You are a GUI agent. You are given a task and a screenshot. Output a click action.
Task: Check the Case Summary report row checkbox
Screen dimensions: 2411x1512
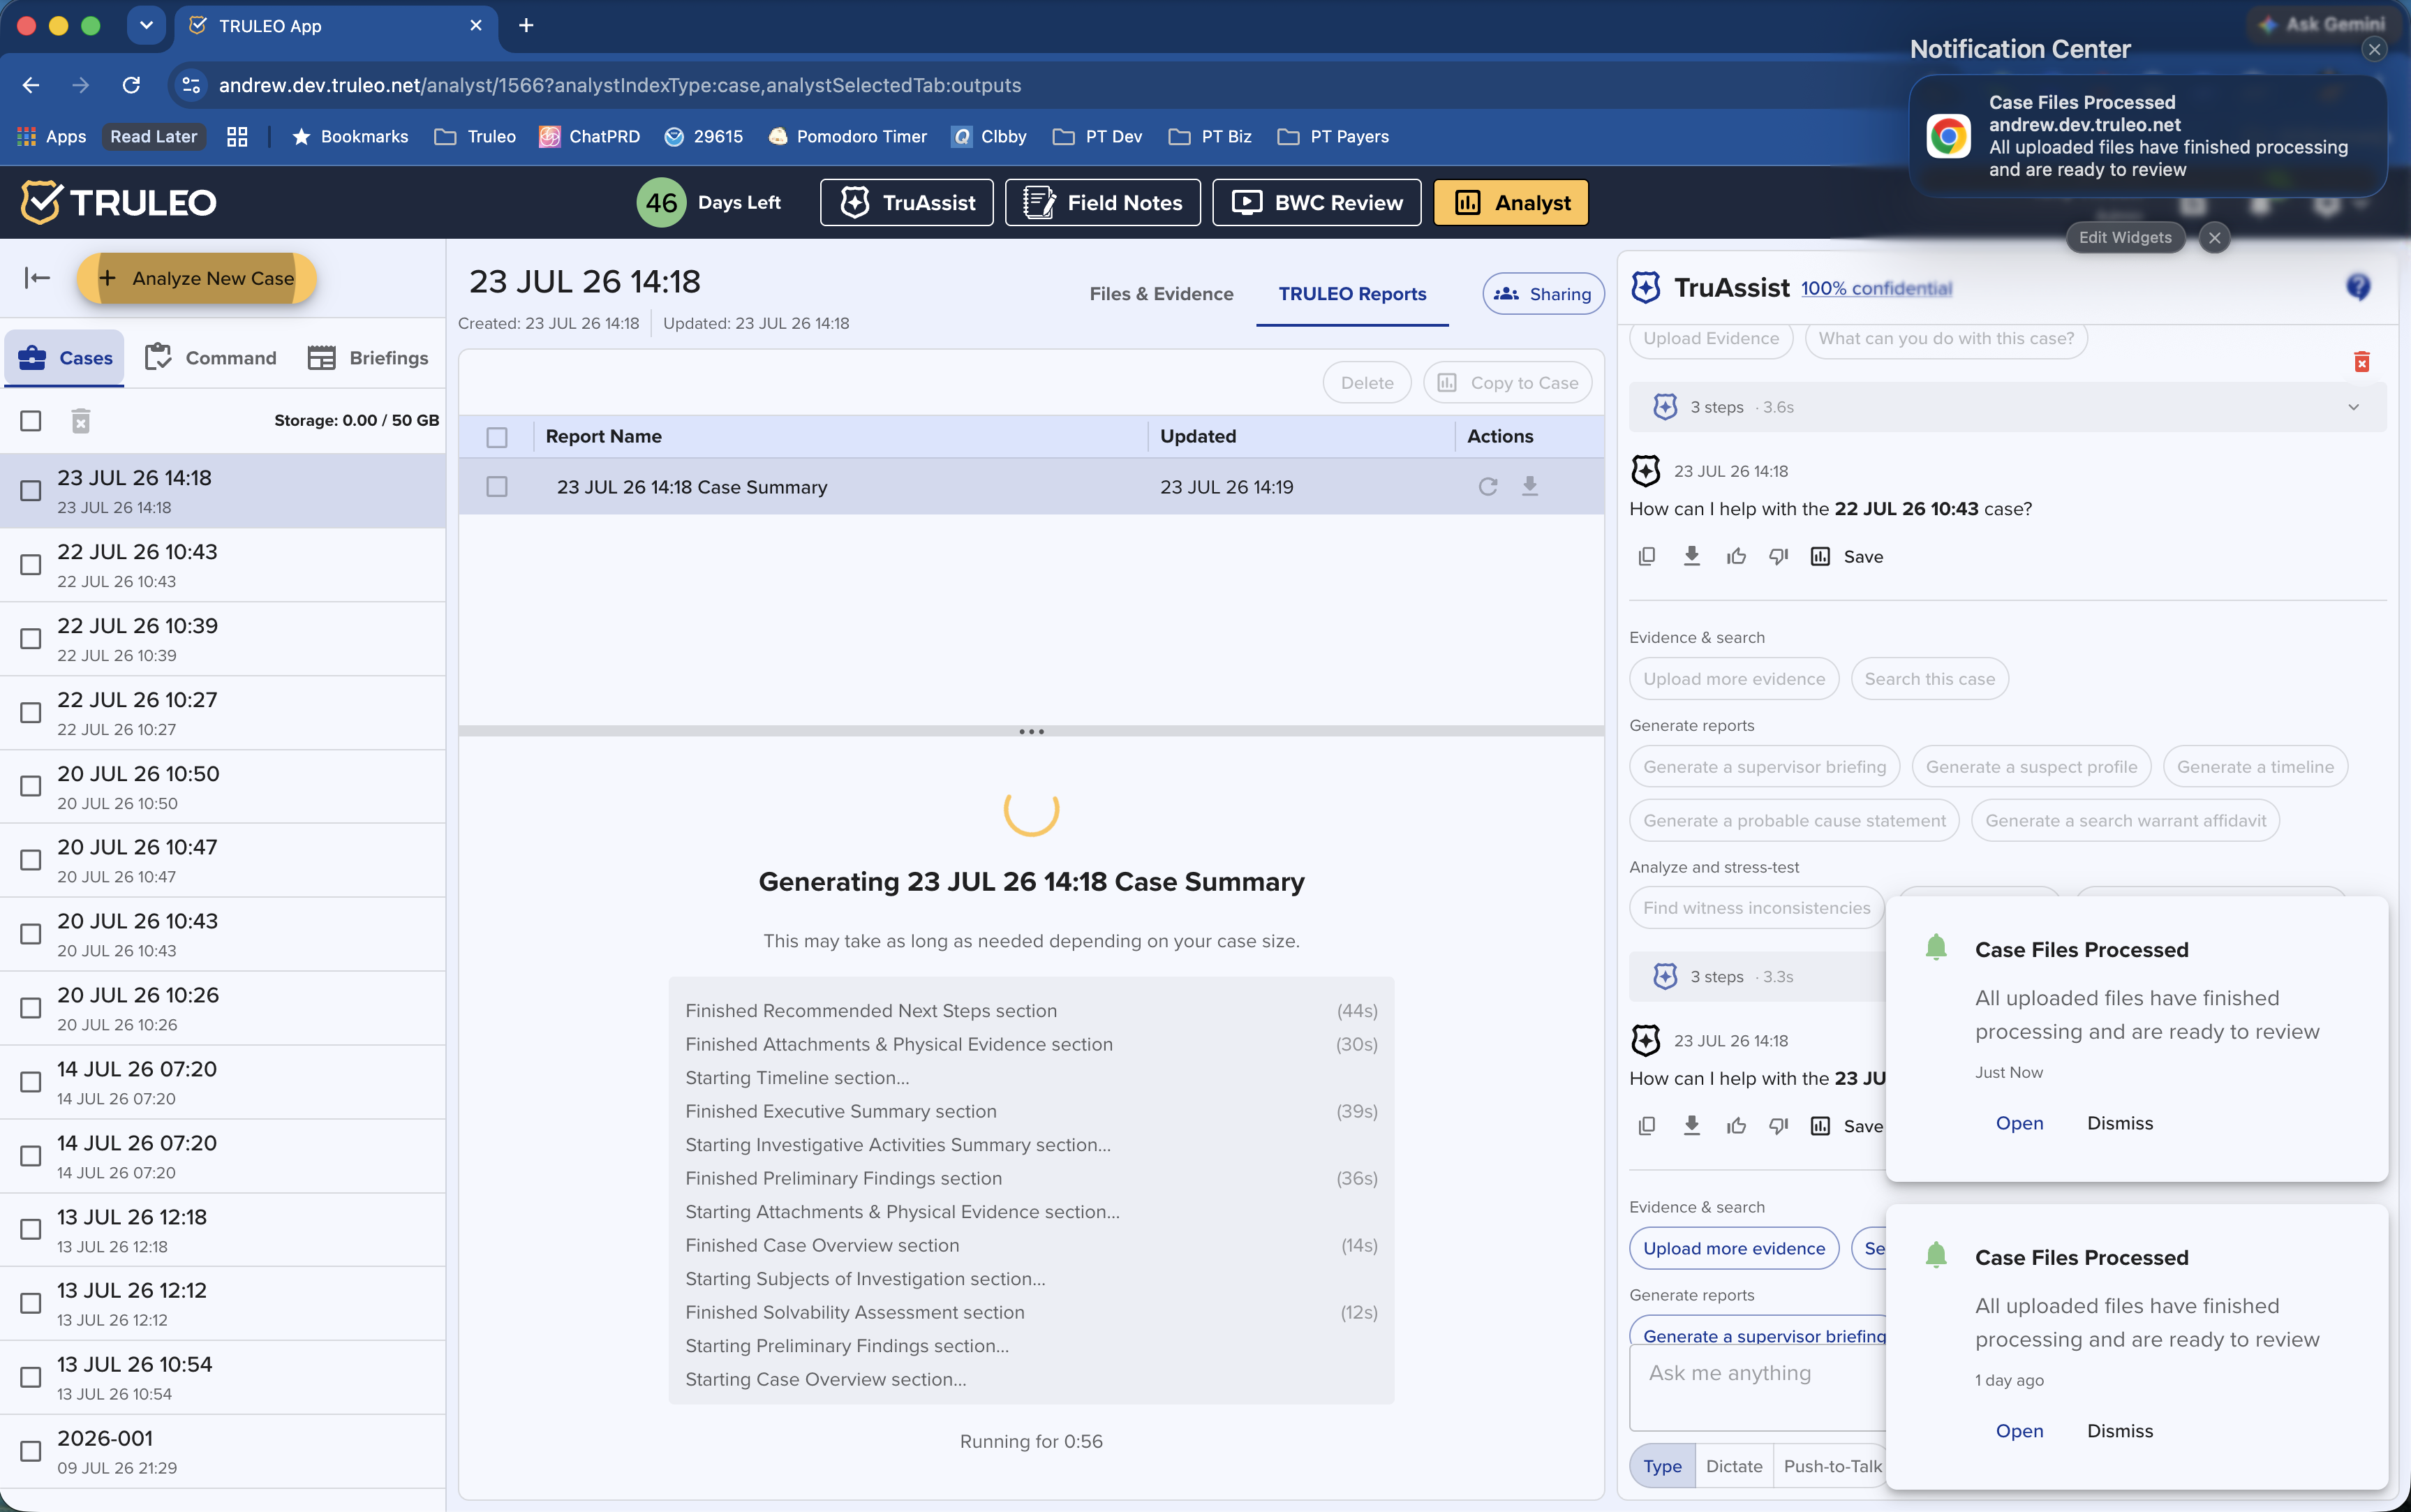(x=497, y=487)
